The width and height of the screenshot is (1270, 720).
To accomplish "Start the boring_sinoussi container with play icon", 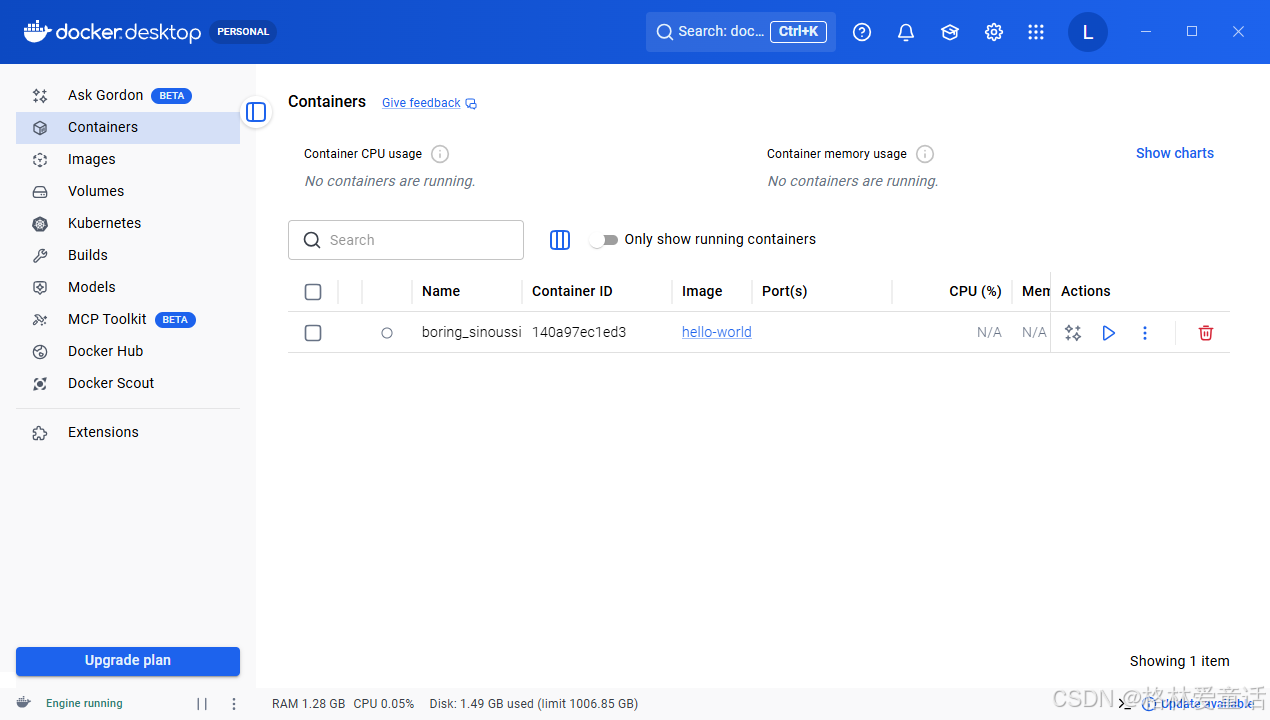I will point(1109,333).
